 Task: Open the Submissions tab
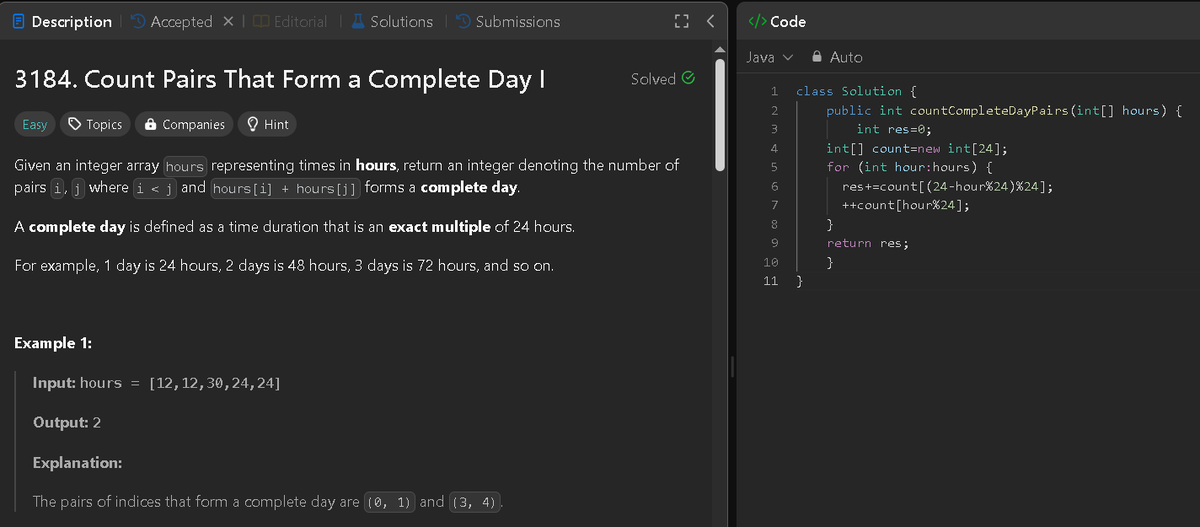(507, 21)
